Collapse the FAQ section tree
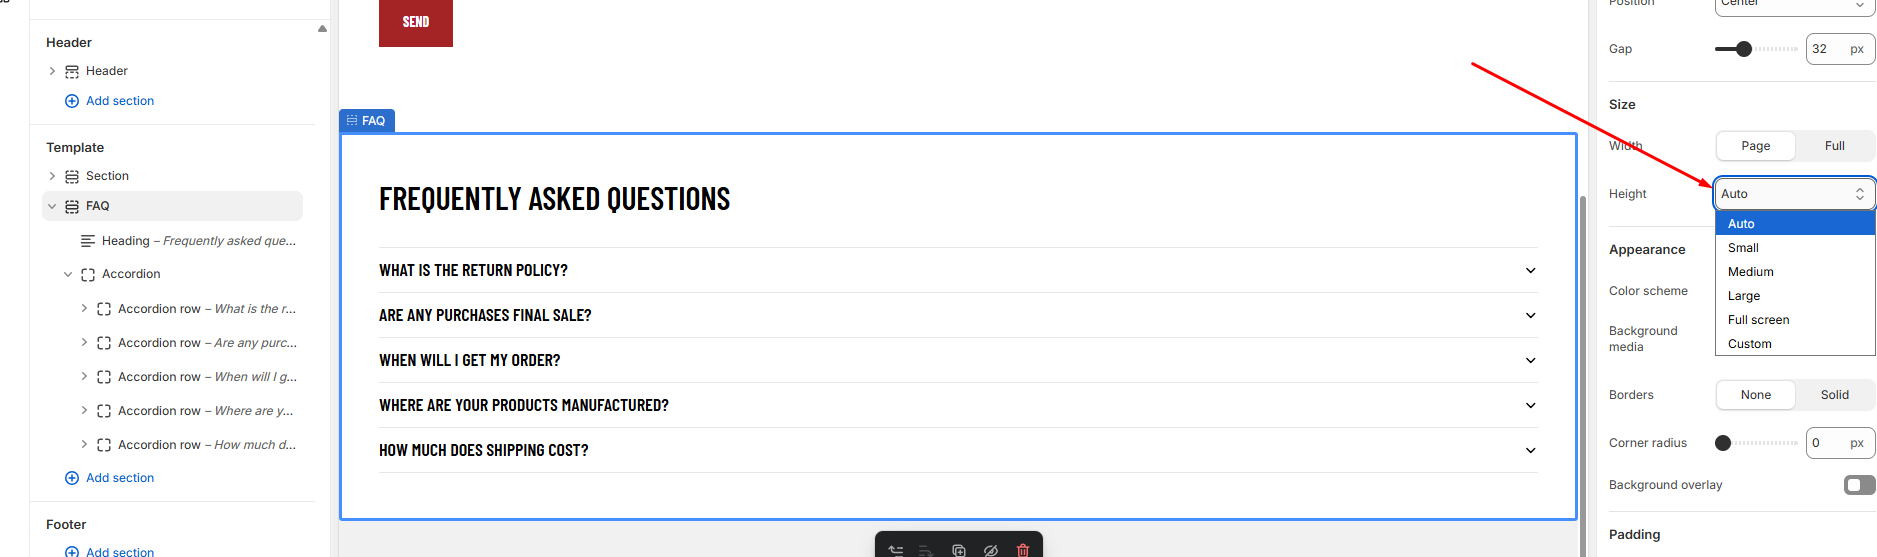The height and width of the screenshot is (557, 1877). (x=52, y=207)
